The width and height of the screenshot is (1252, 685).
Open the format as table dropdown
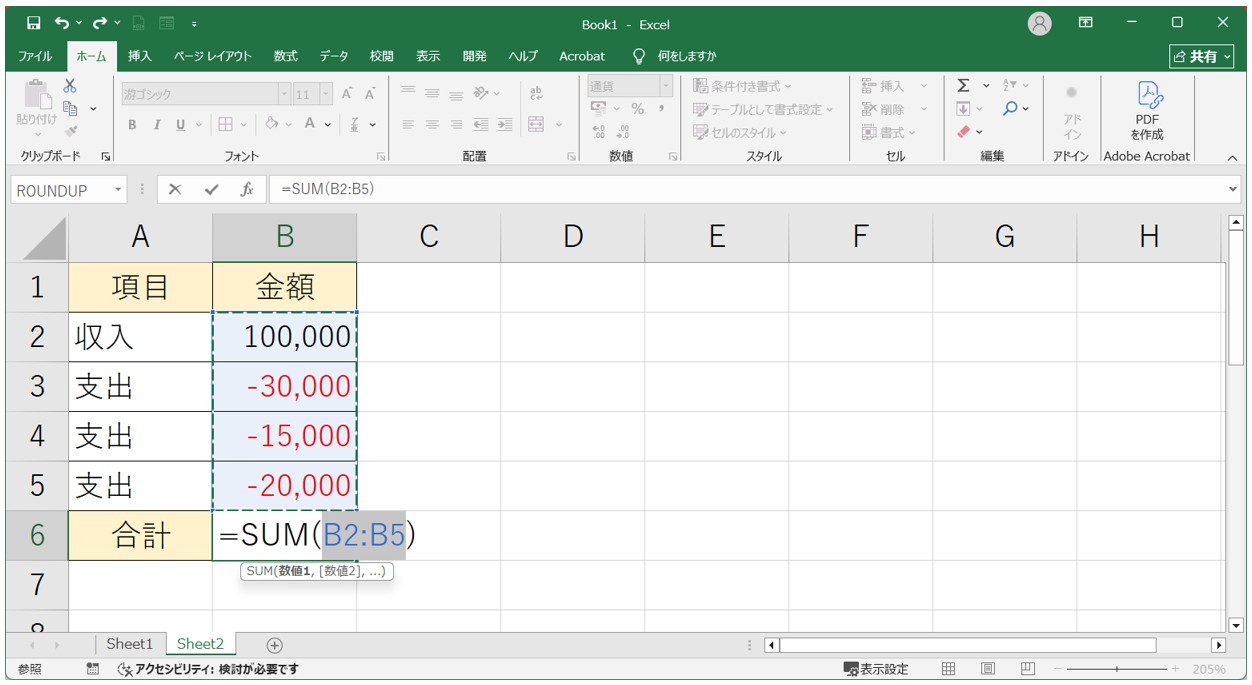(x=763, y=109)
